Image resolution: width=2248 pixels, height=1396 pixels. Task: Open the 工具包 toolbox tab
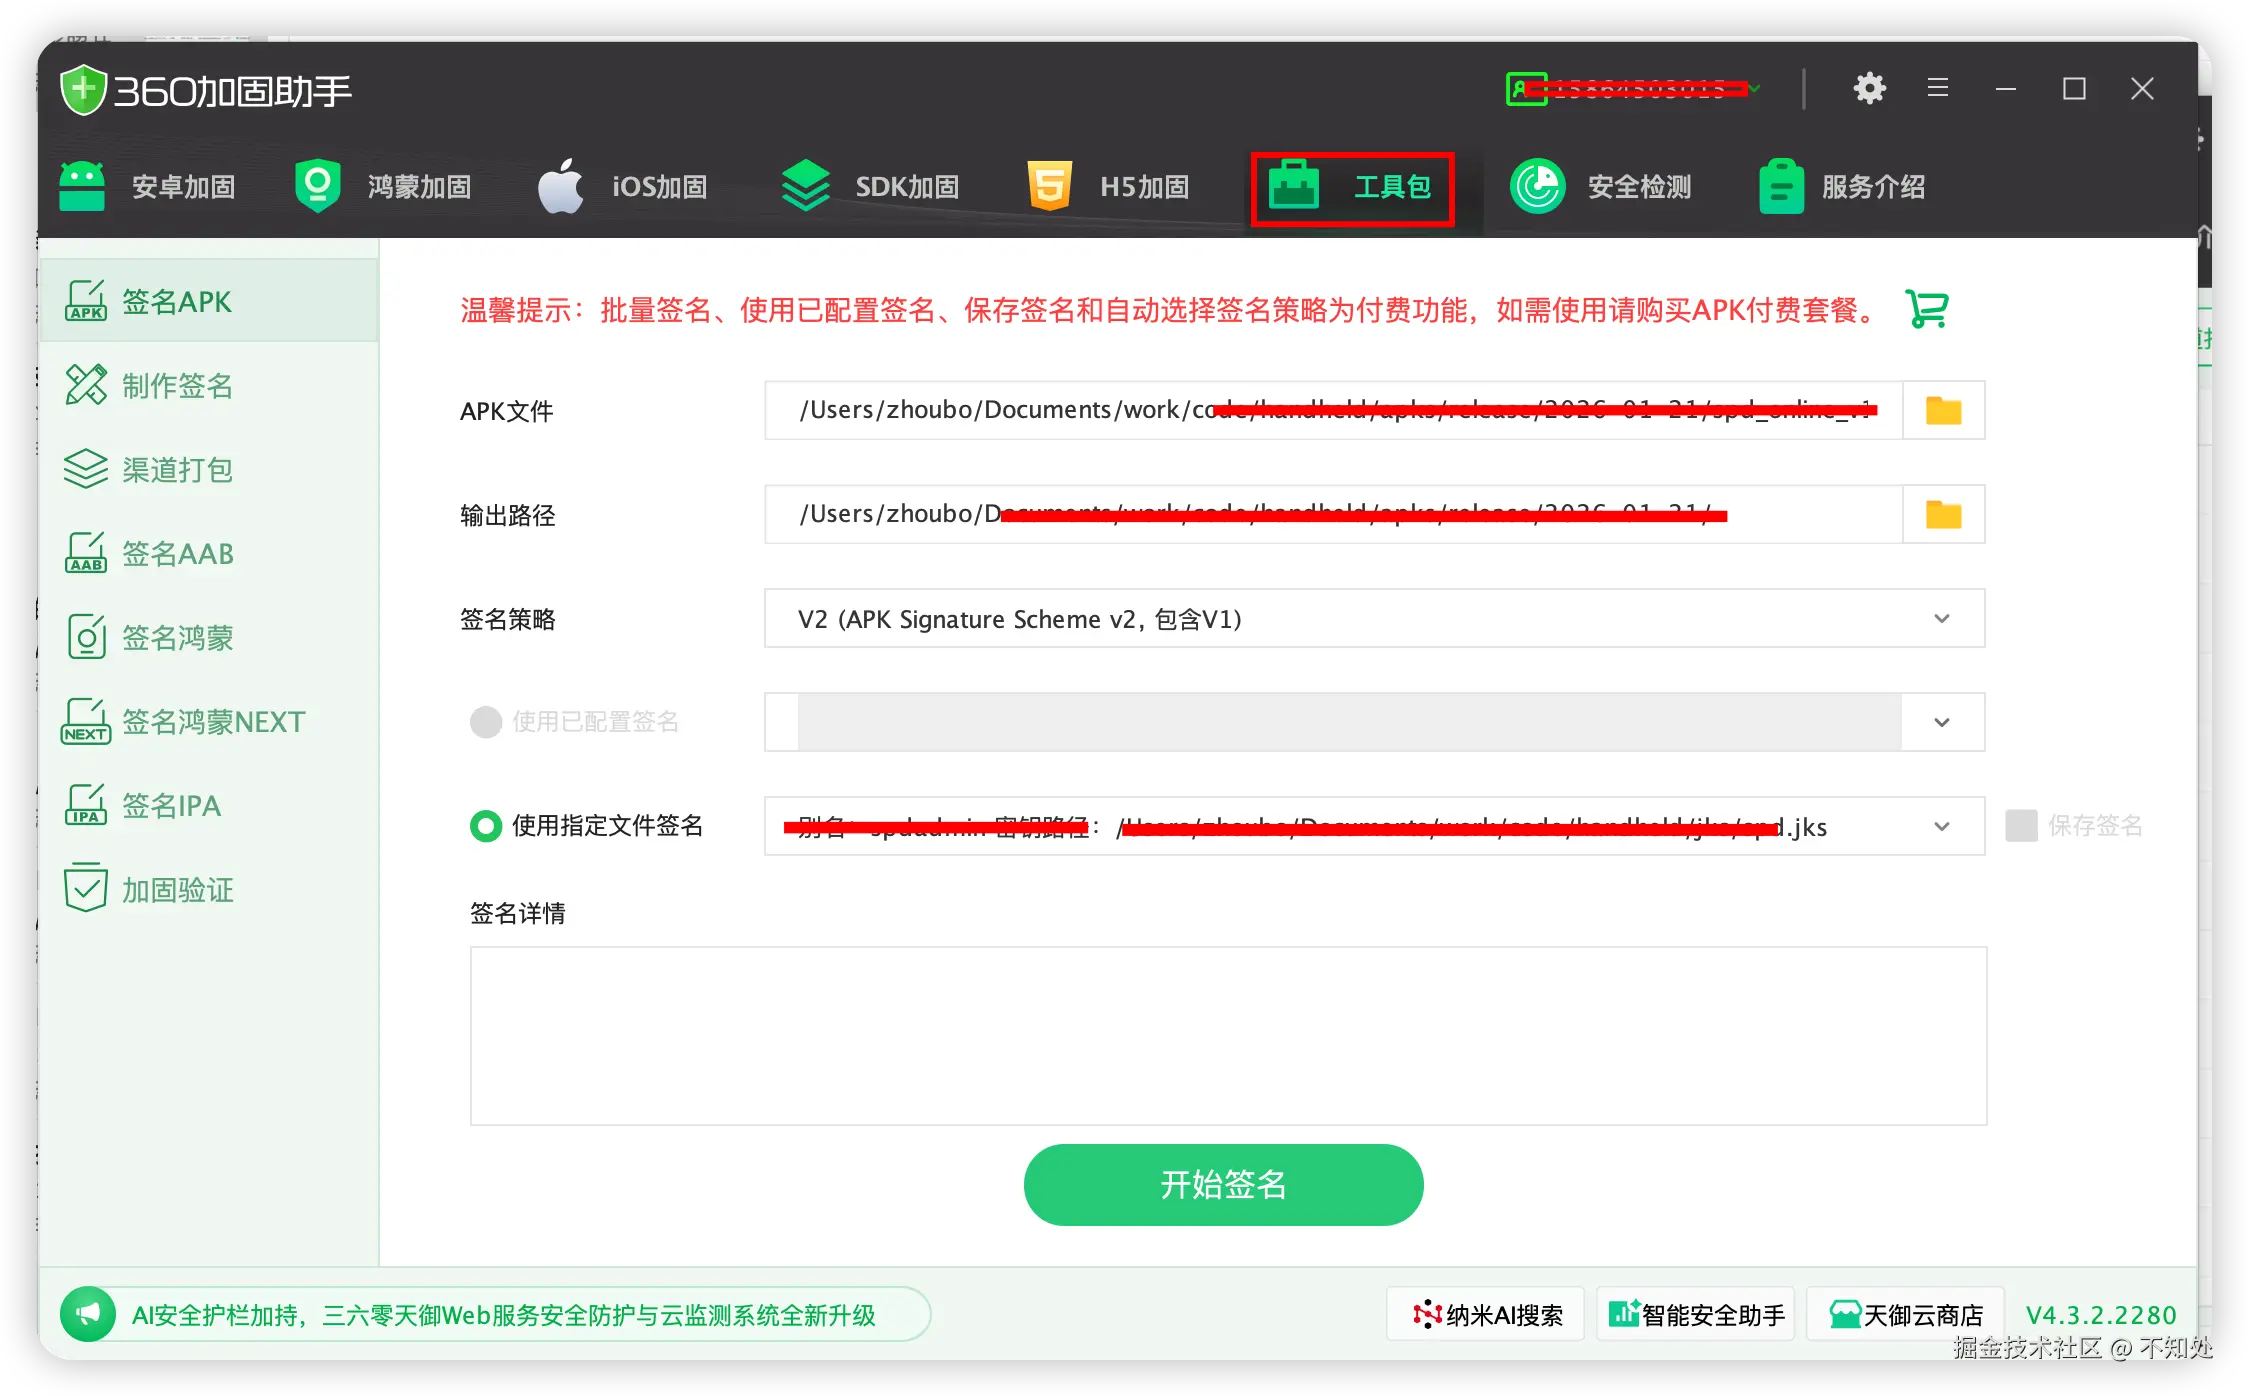[x=1352, y=189]
